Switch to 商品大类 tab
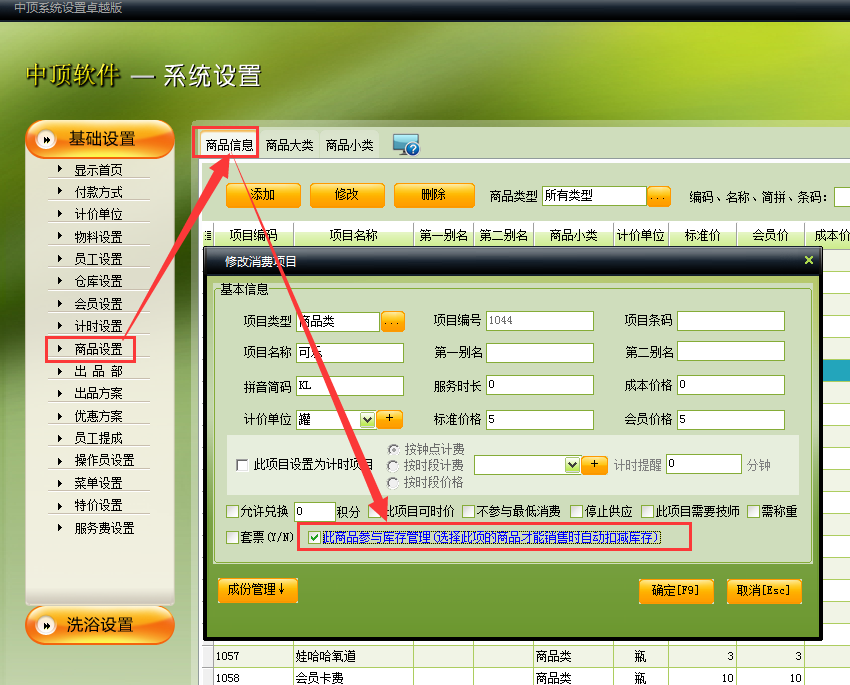Screen dimensions: 850x685 coord(289,145)
